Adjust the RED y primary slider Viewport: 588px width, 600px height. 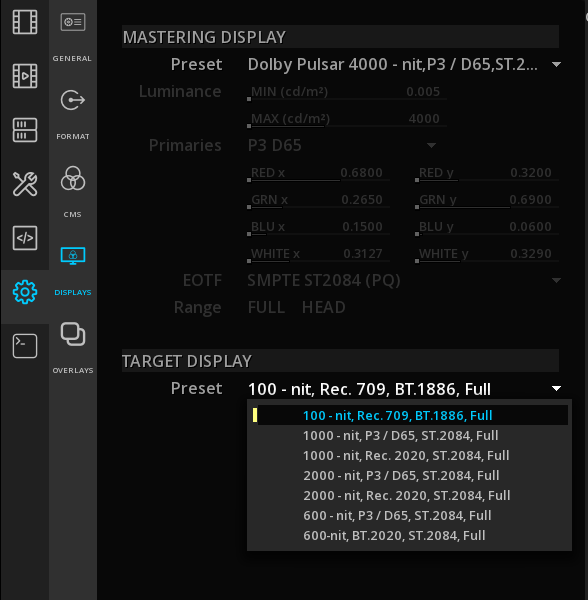[x=487, y=173]
